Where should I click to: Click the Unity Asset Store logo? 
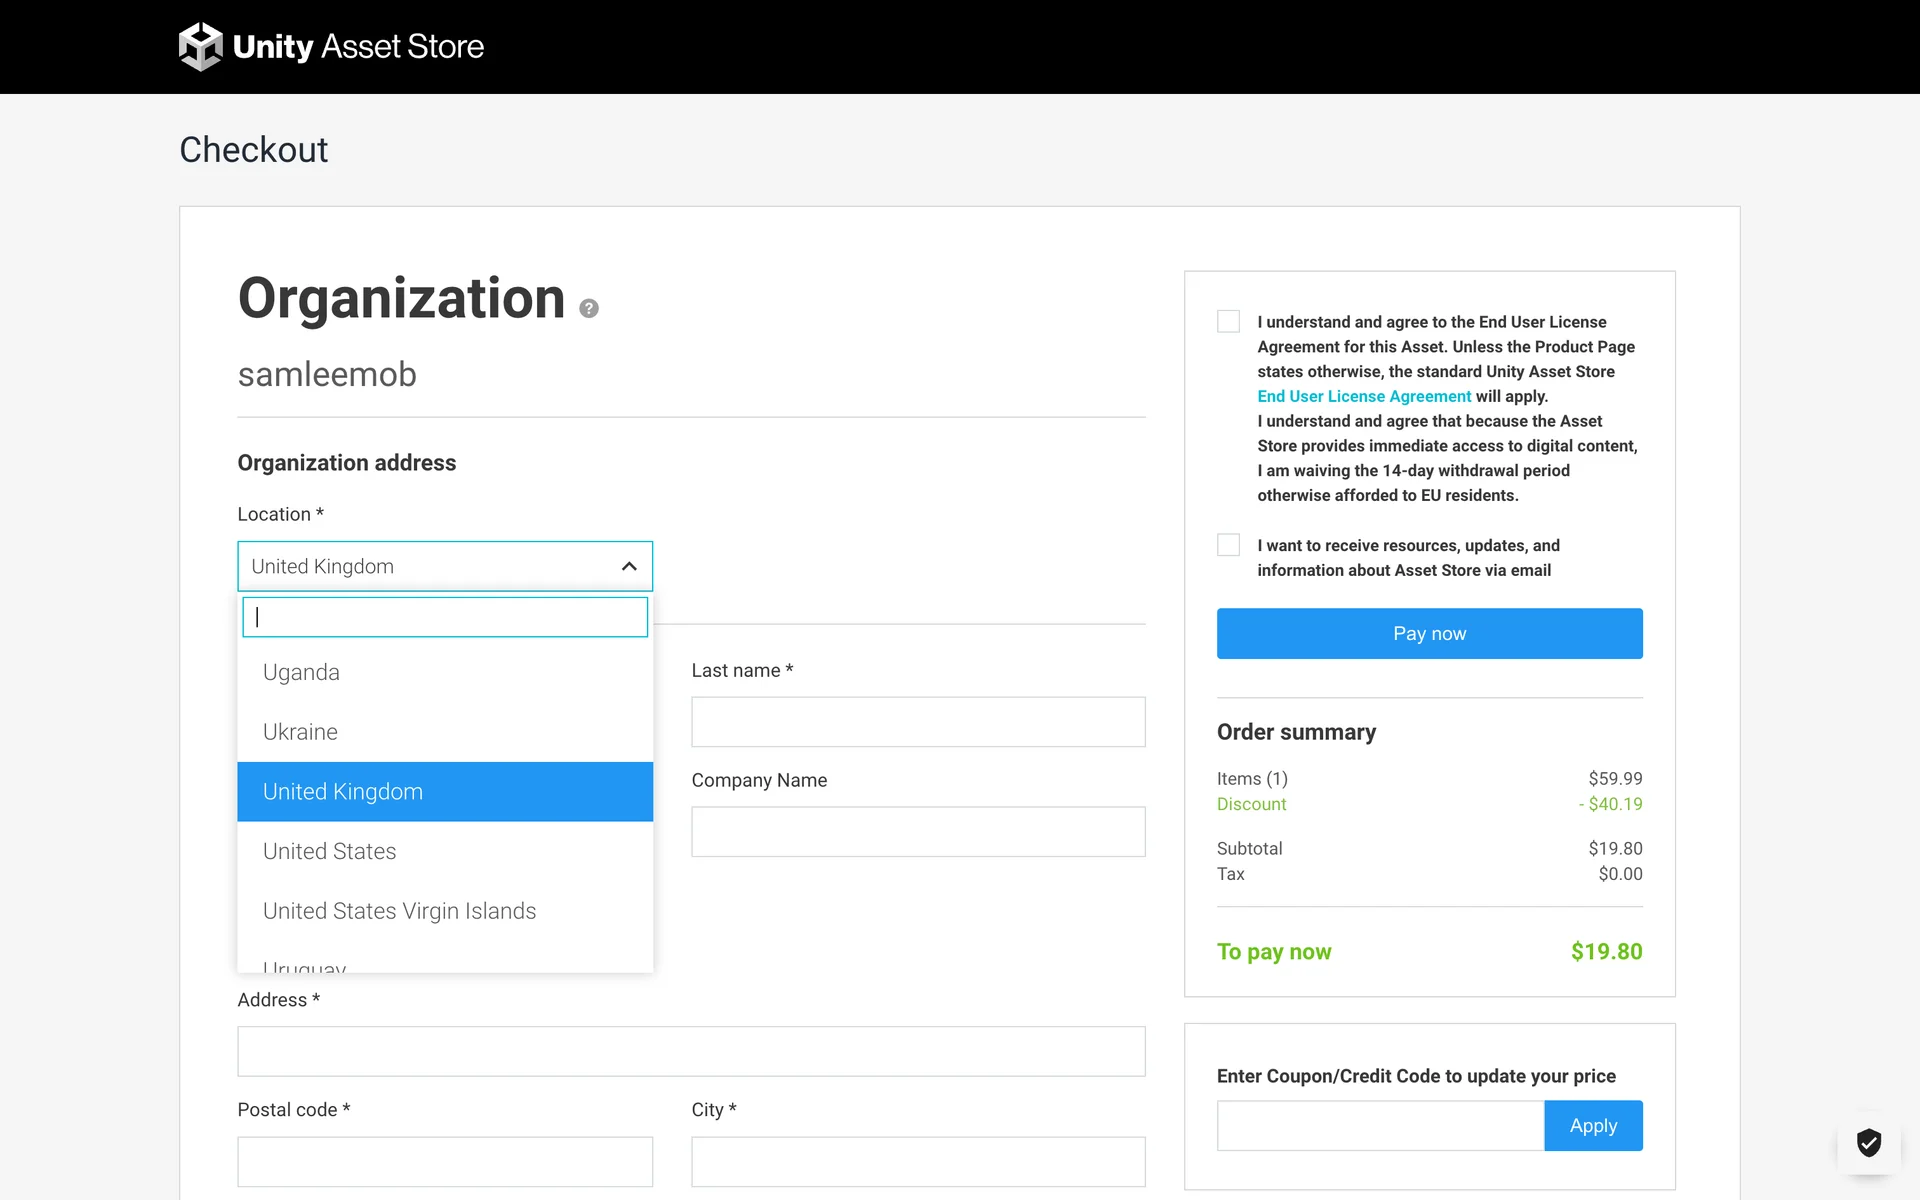click(x=331, y=46)
